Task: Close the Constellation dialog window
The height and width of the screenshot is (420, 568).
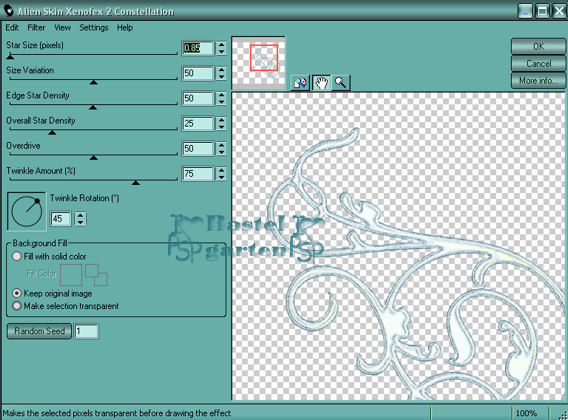Action: click(559, 11)
